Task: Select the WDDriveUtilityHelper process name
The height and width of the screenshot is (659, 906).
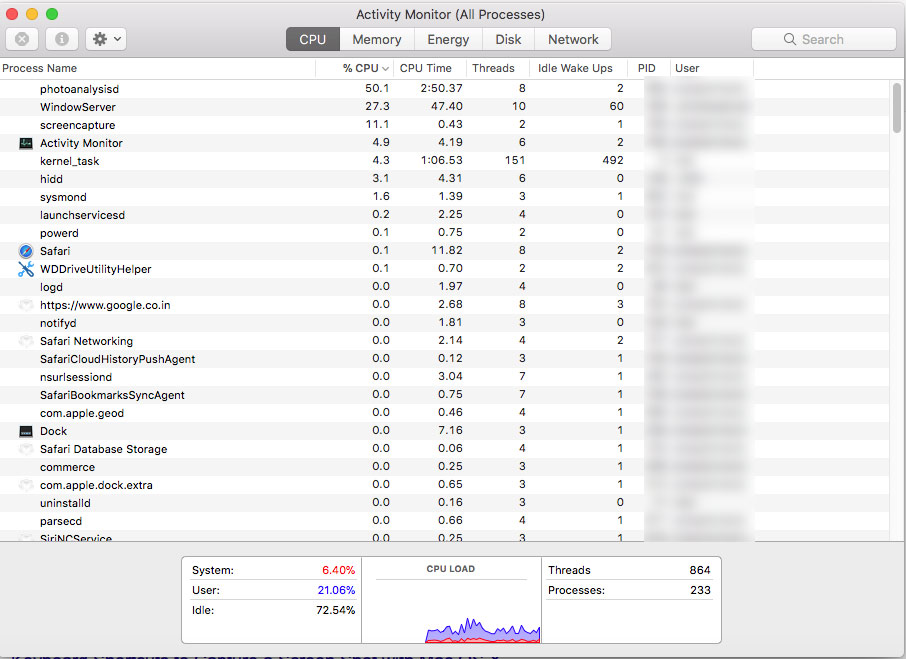Action: point(95,269)
